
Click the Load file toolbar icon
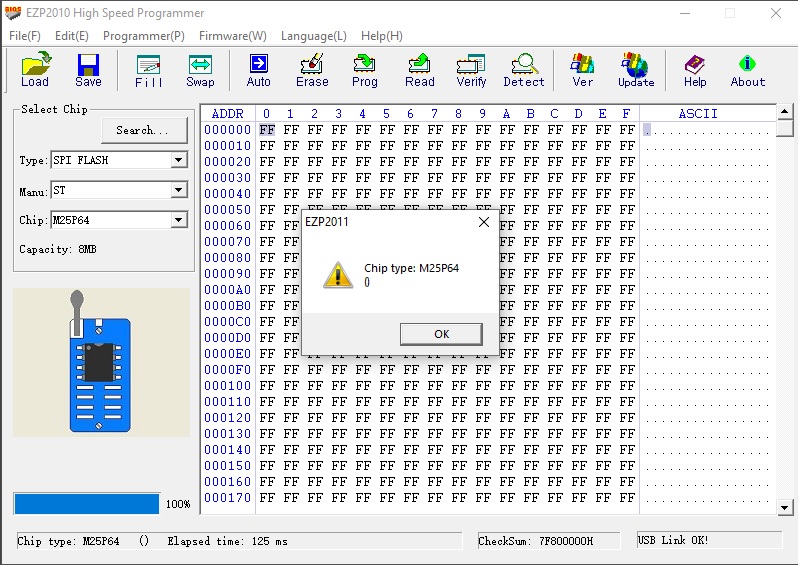tap(36, 70)
